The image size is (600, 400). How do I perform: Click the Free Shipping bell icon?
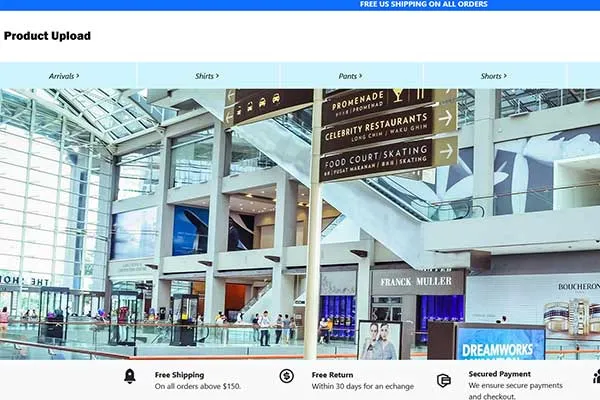pyautogui.click(x=129, y=376)
